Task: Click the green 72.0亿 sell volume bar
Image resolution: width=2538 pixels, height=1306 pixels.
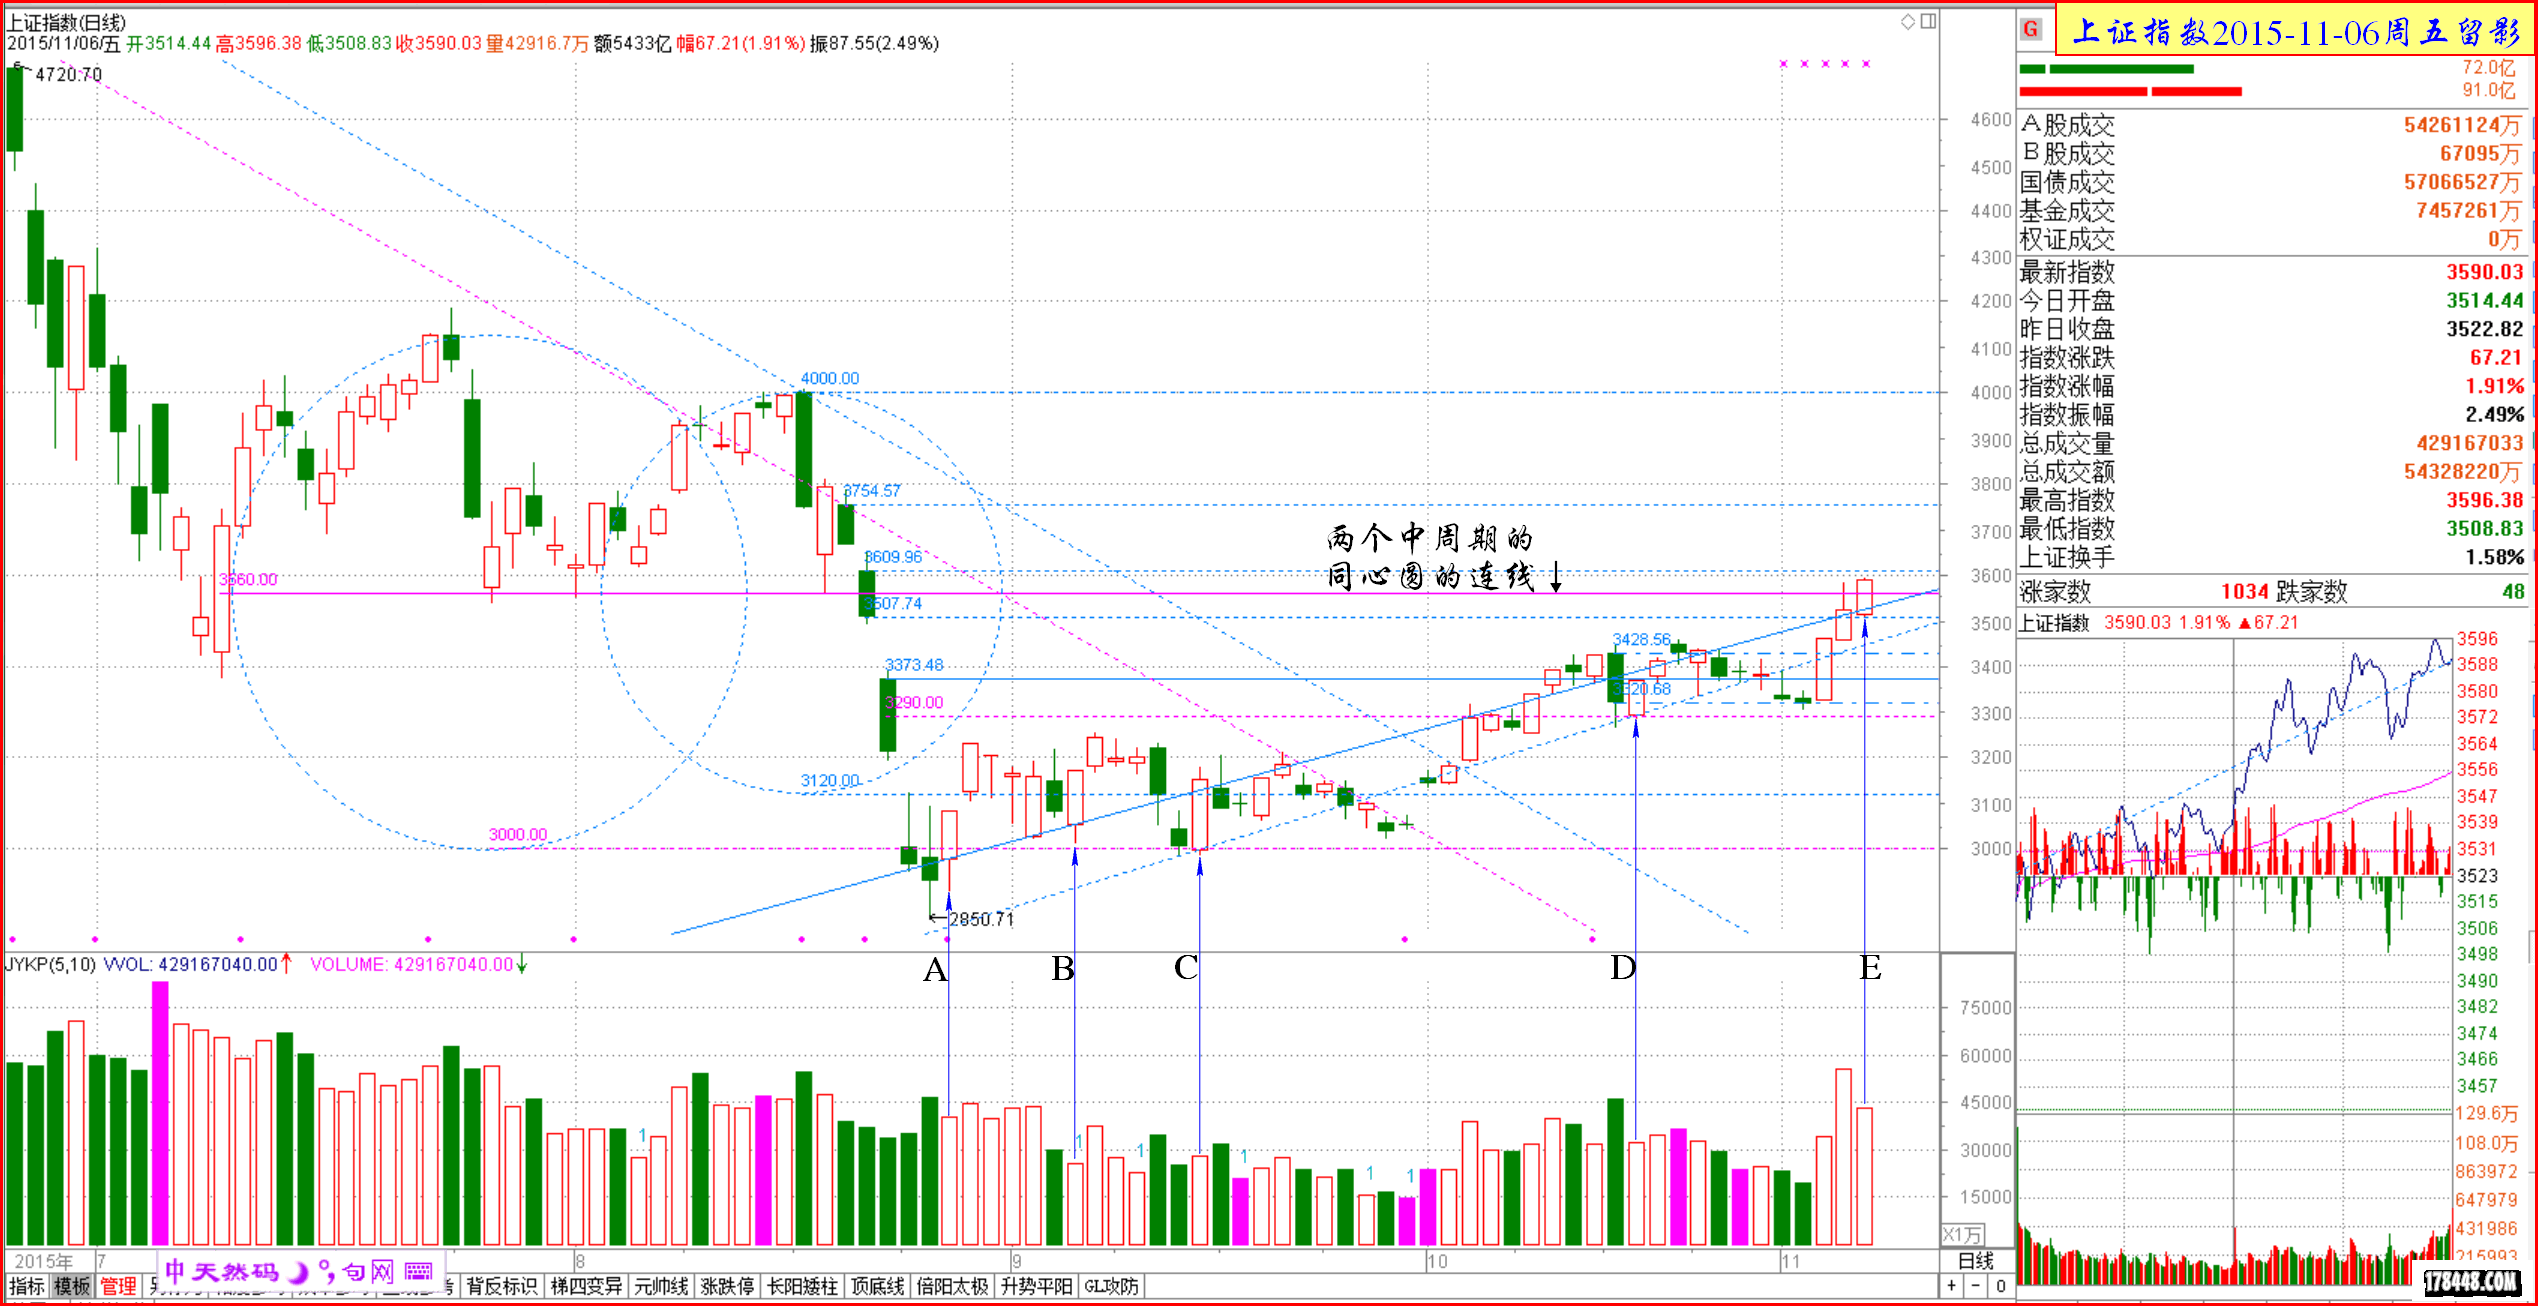Action: point(2106,69)
